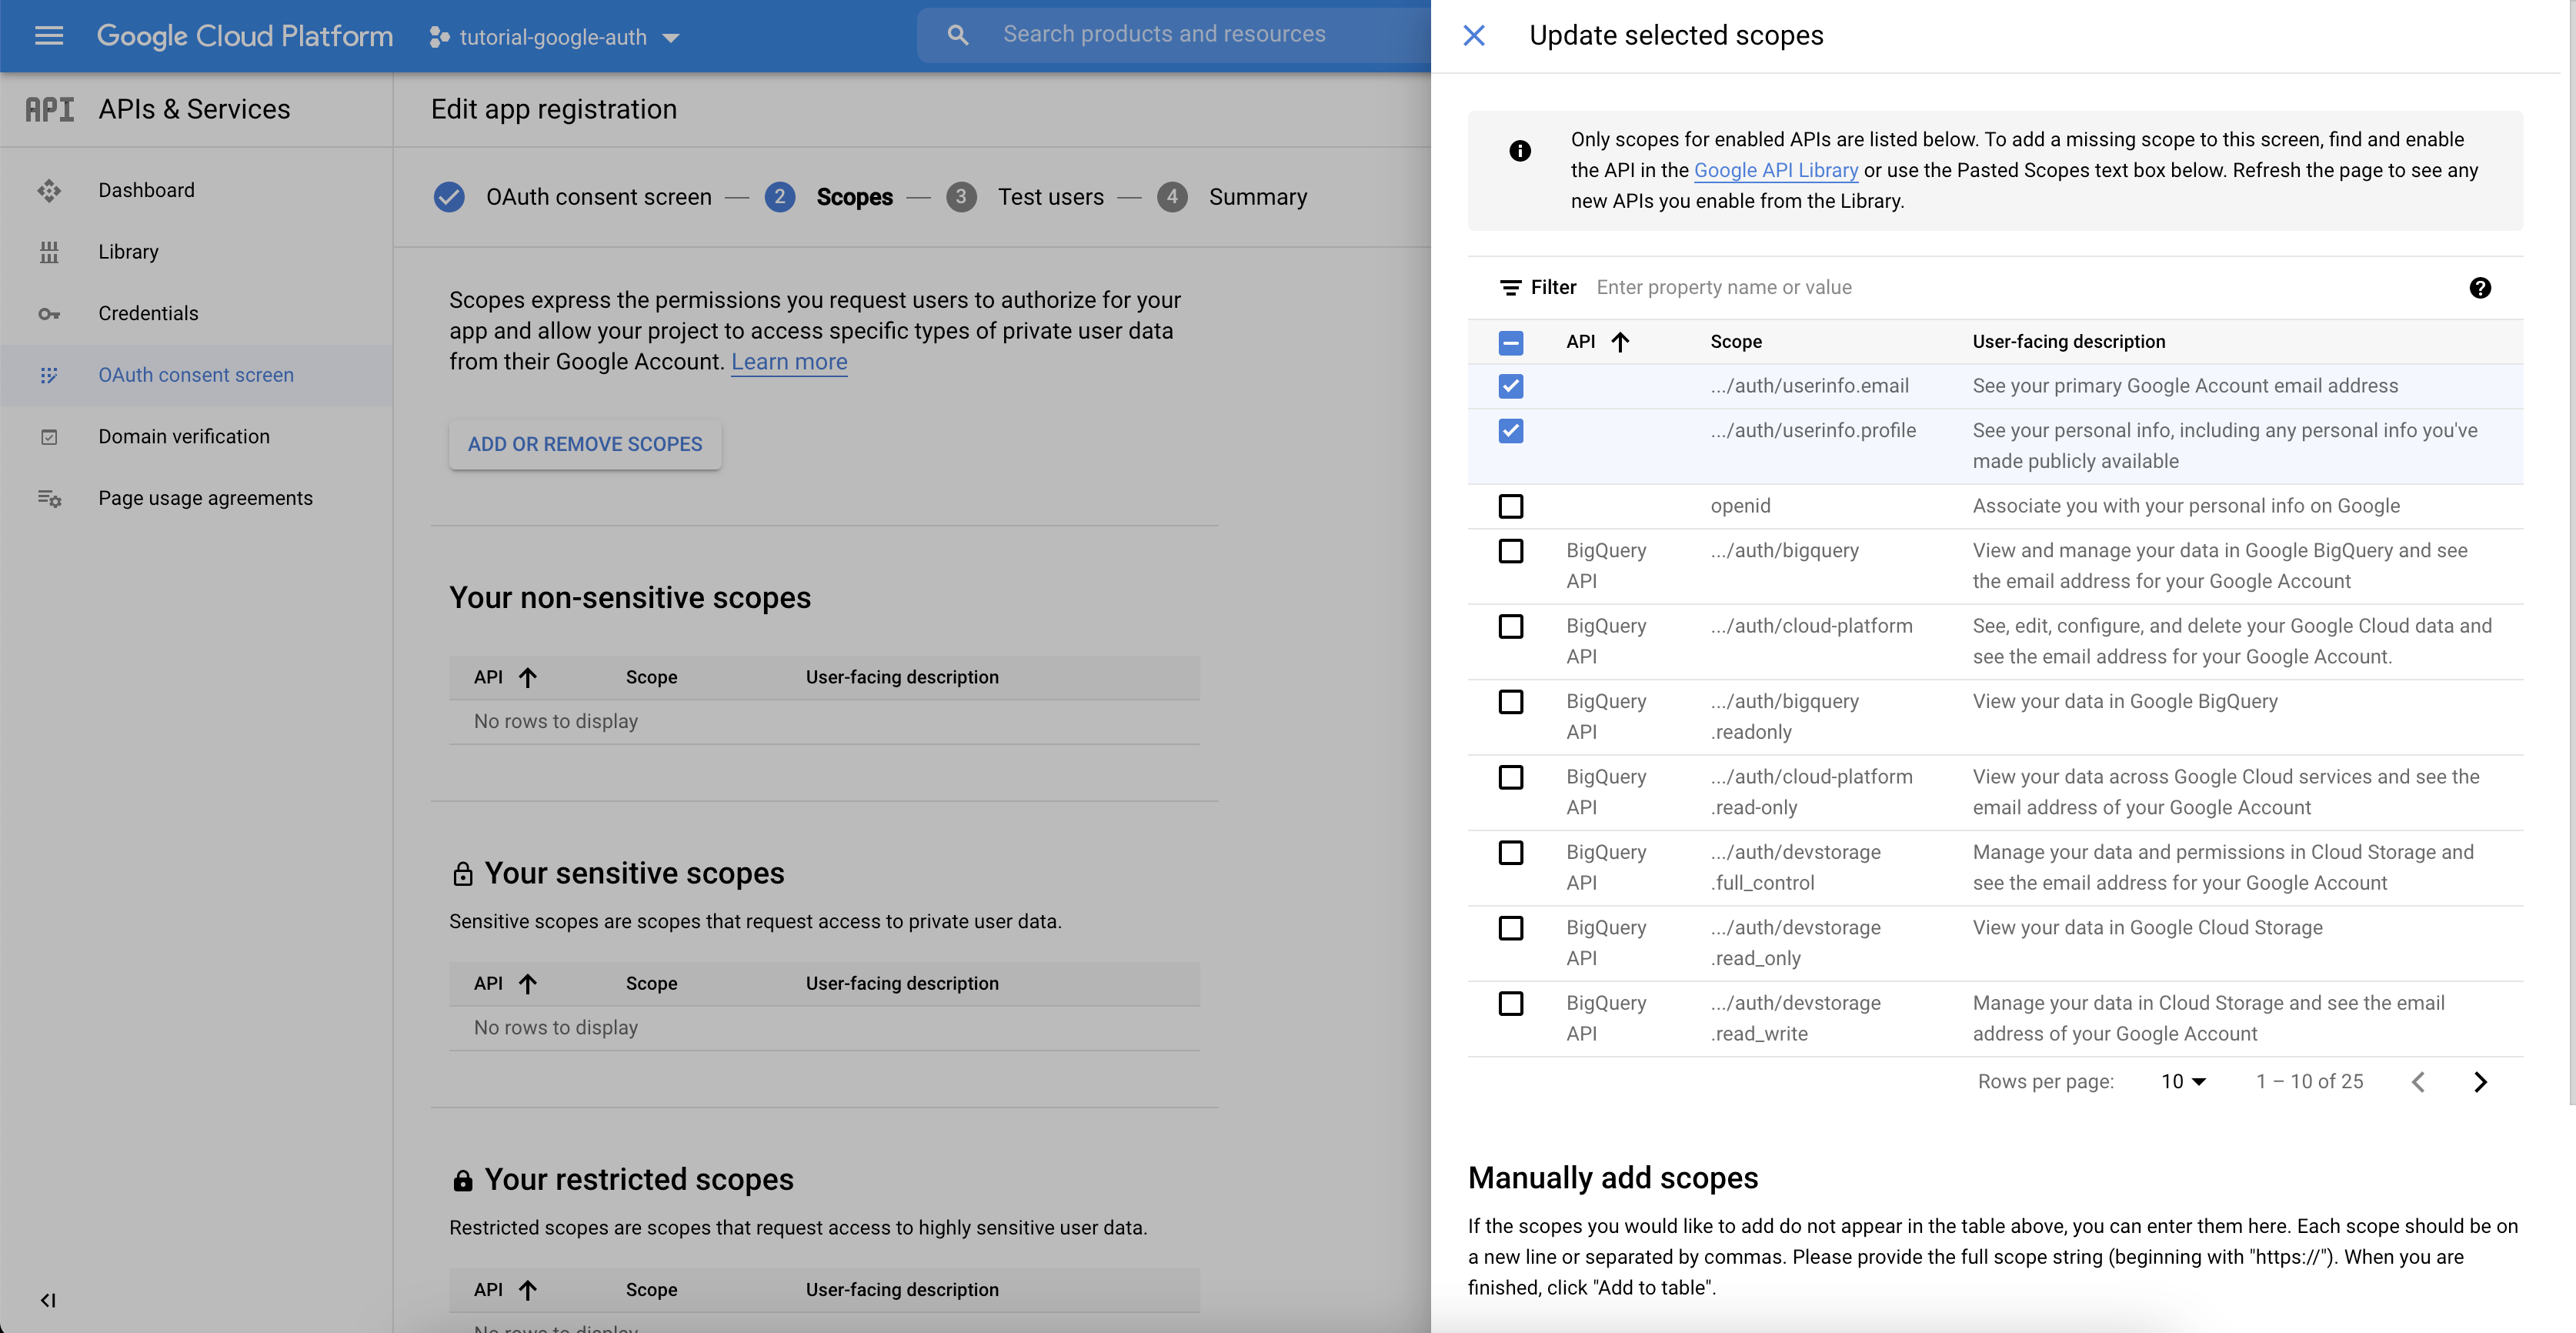Sort scopes table by API arrow
2576x1333 pixels.
point(1619,342)
